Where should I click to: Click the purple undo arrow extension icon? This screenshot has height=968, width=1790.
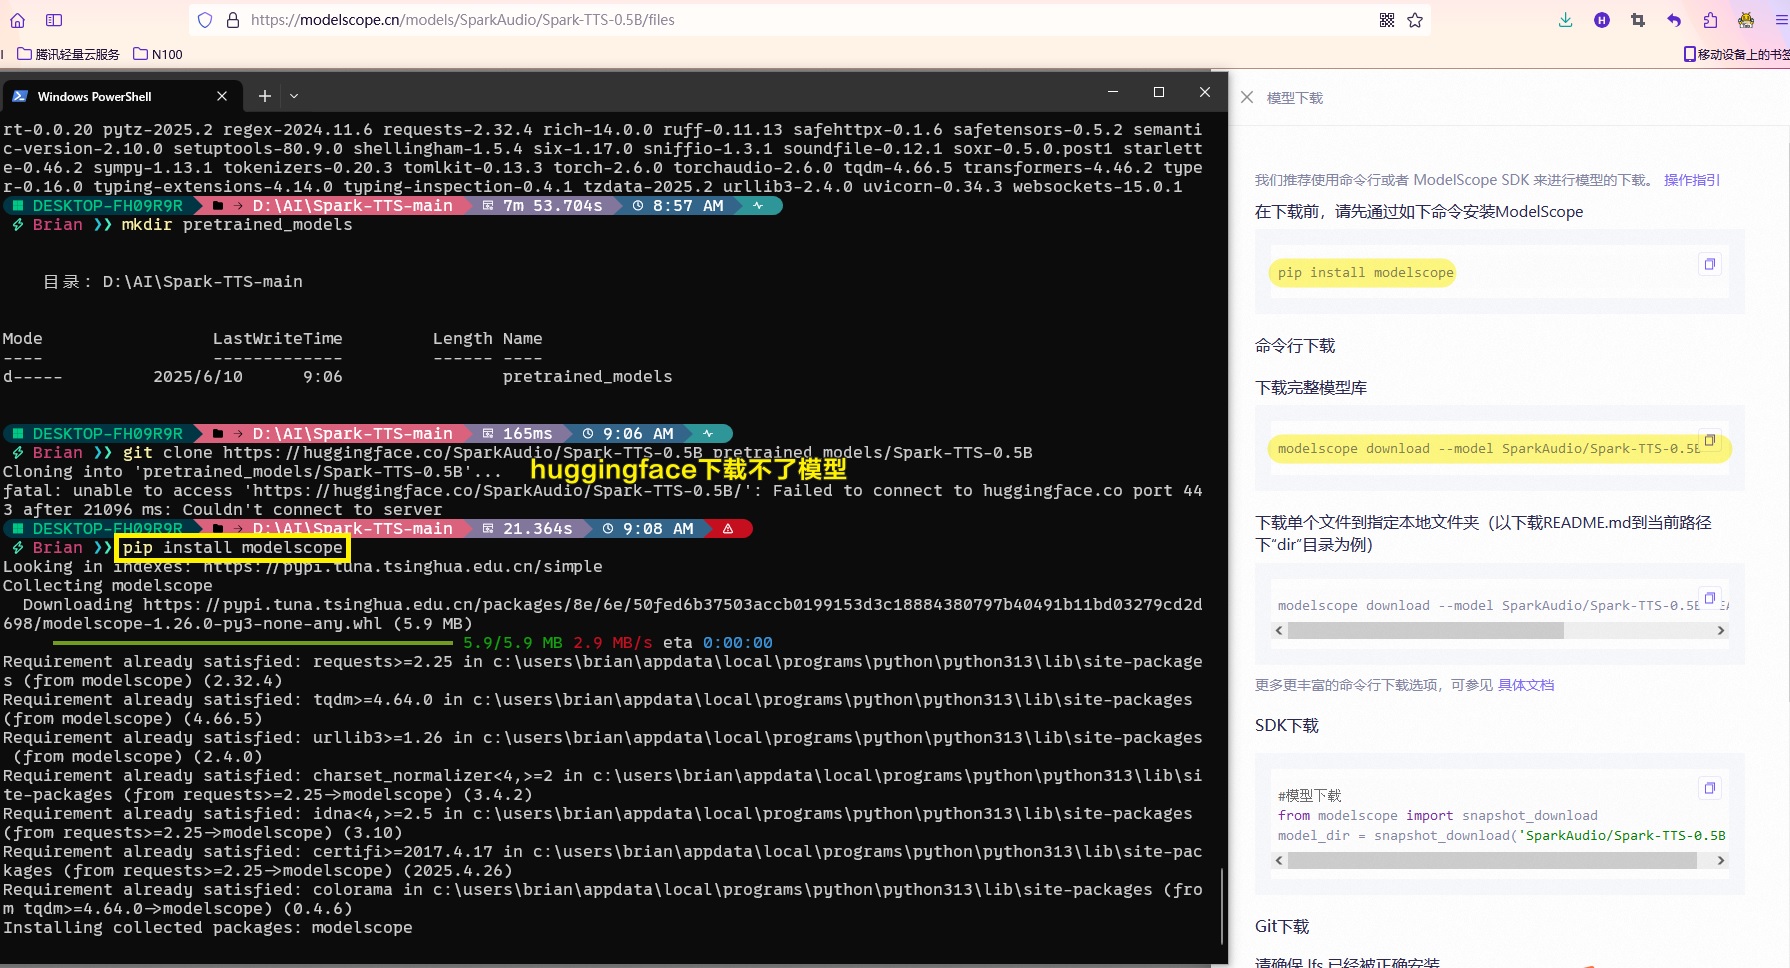(1674, 20)
